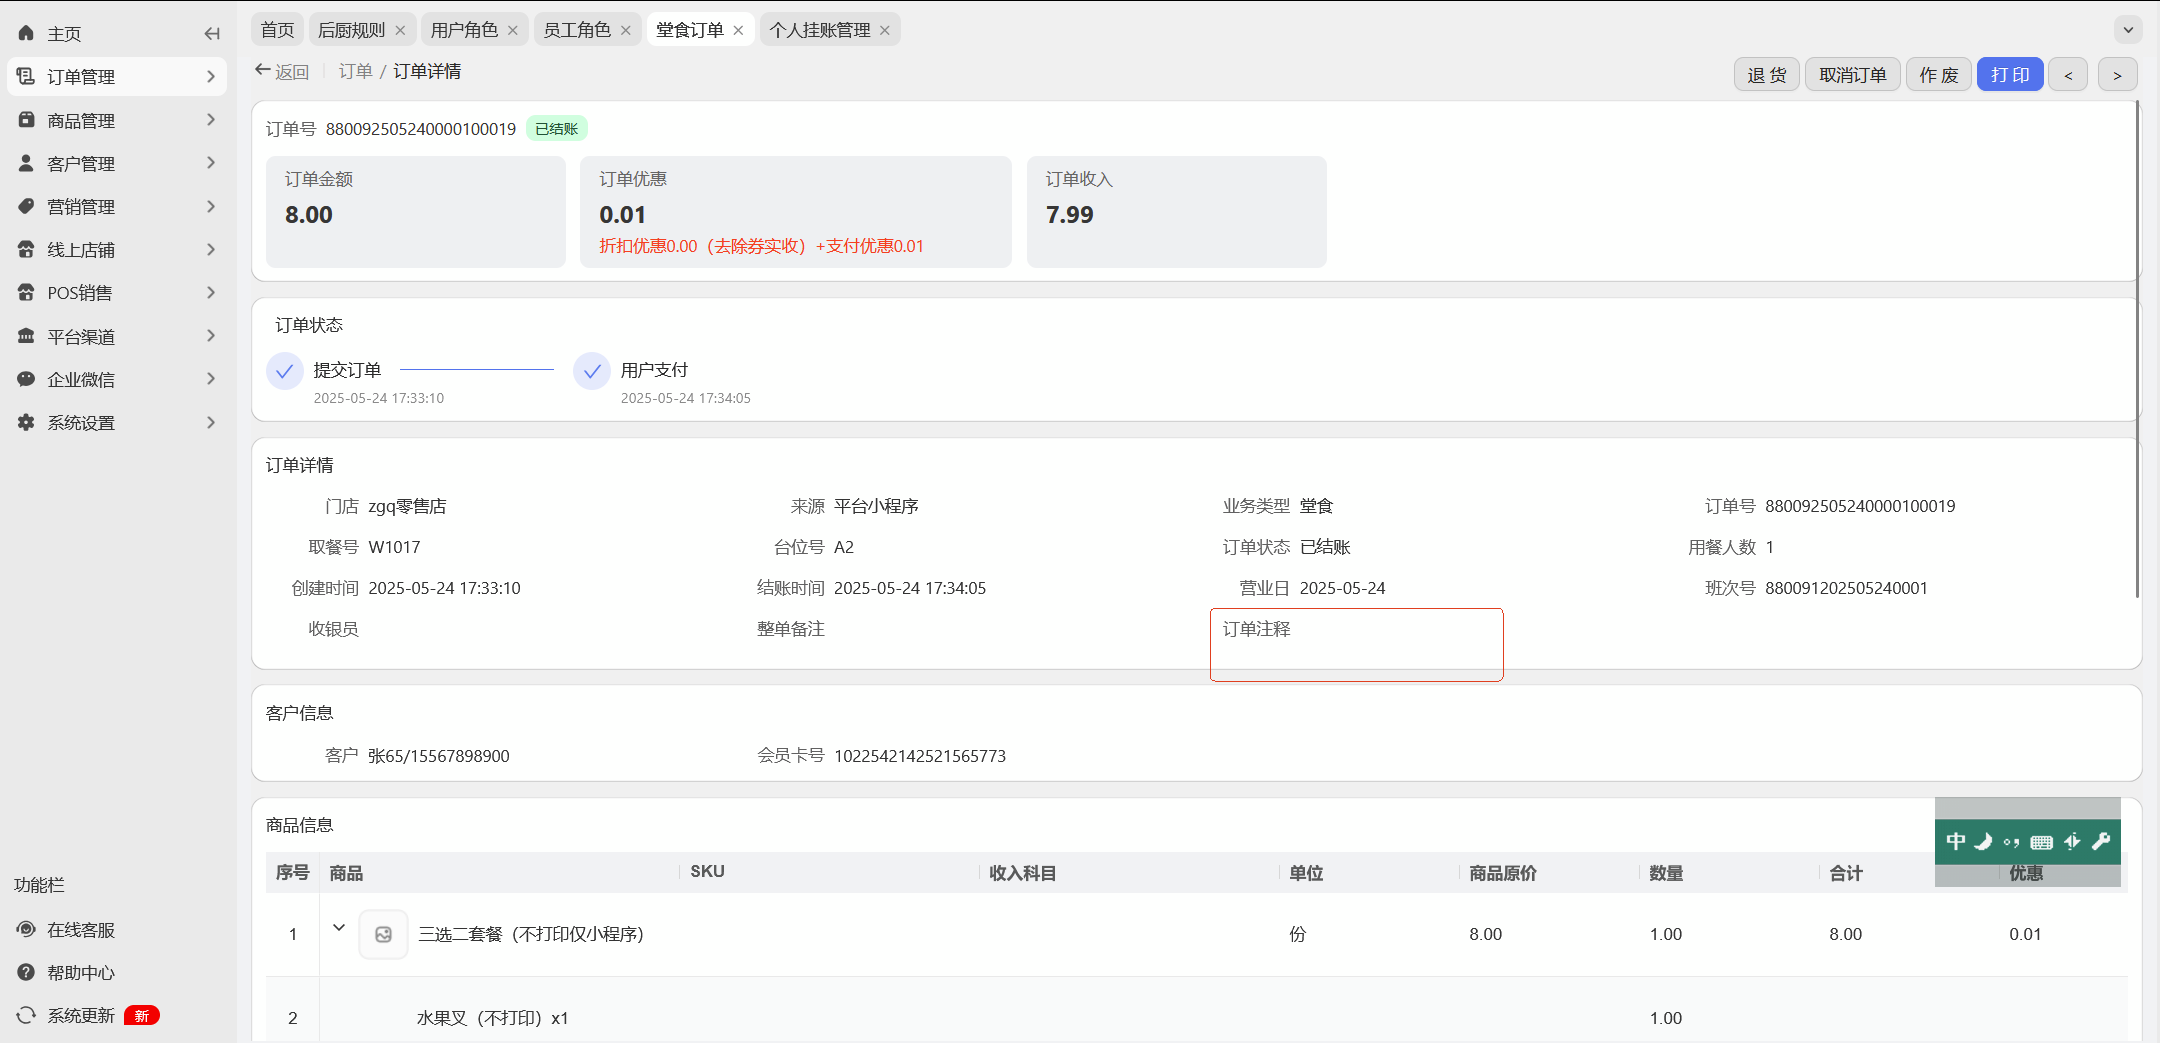Click the Help Center question mark icon
This screenshot has width=2160, height=1043.
26,972
